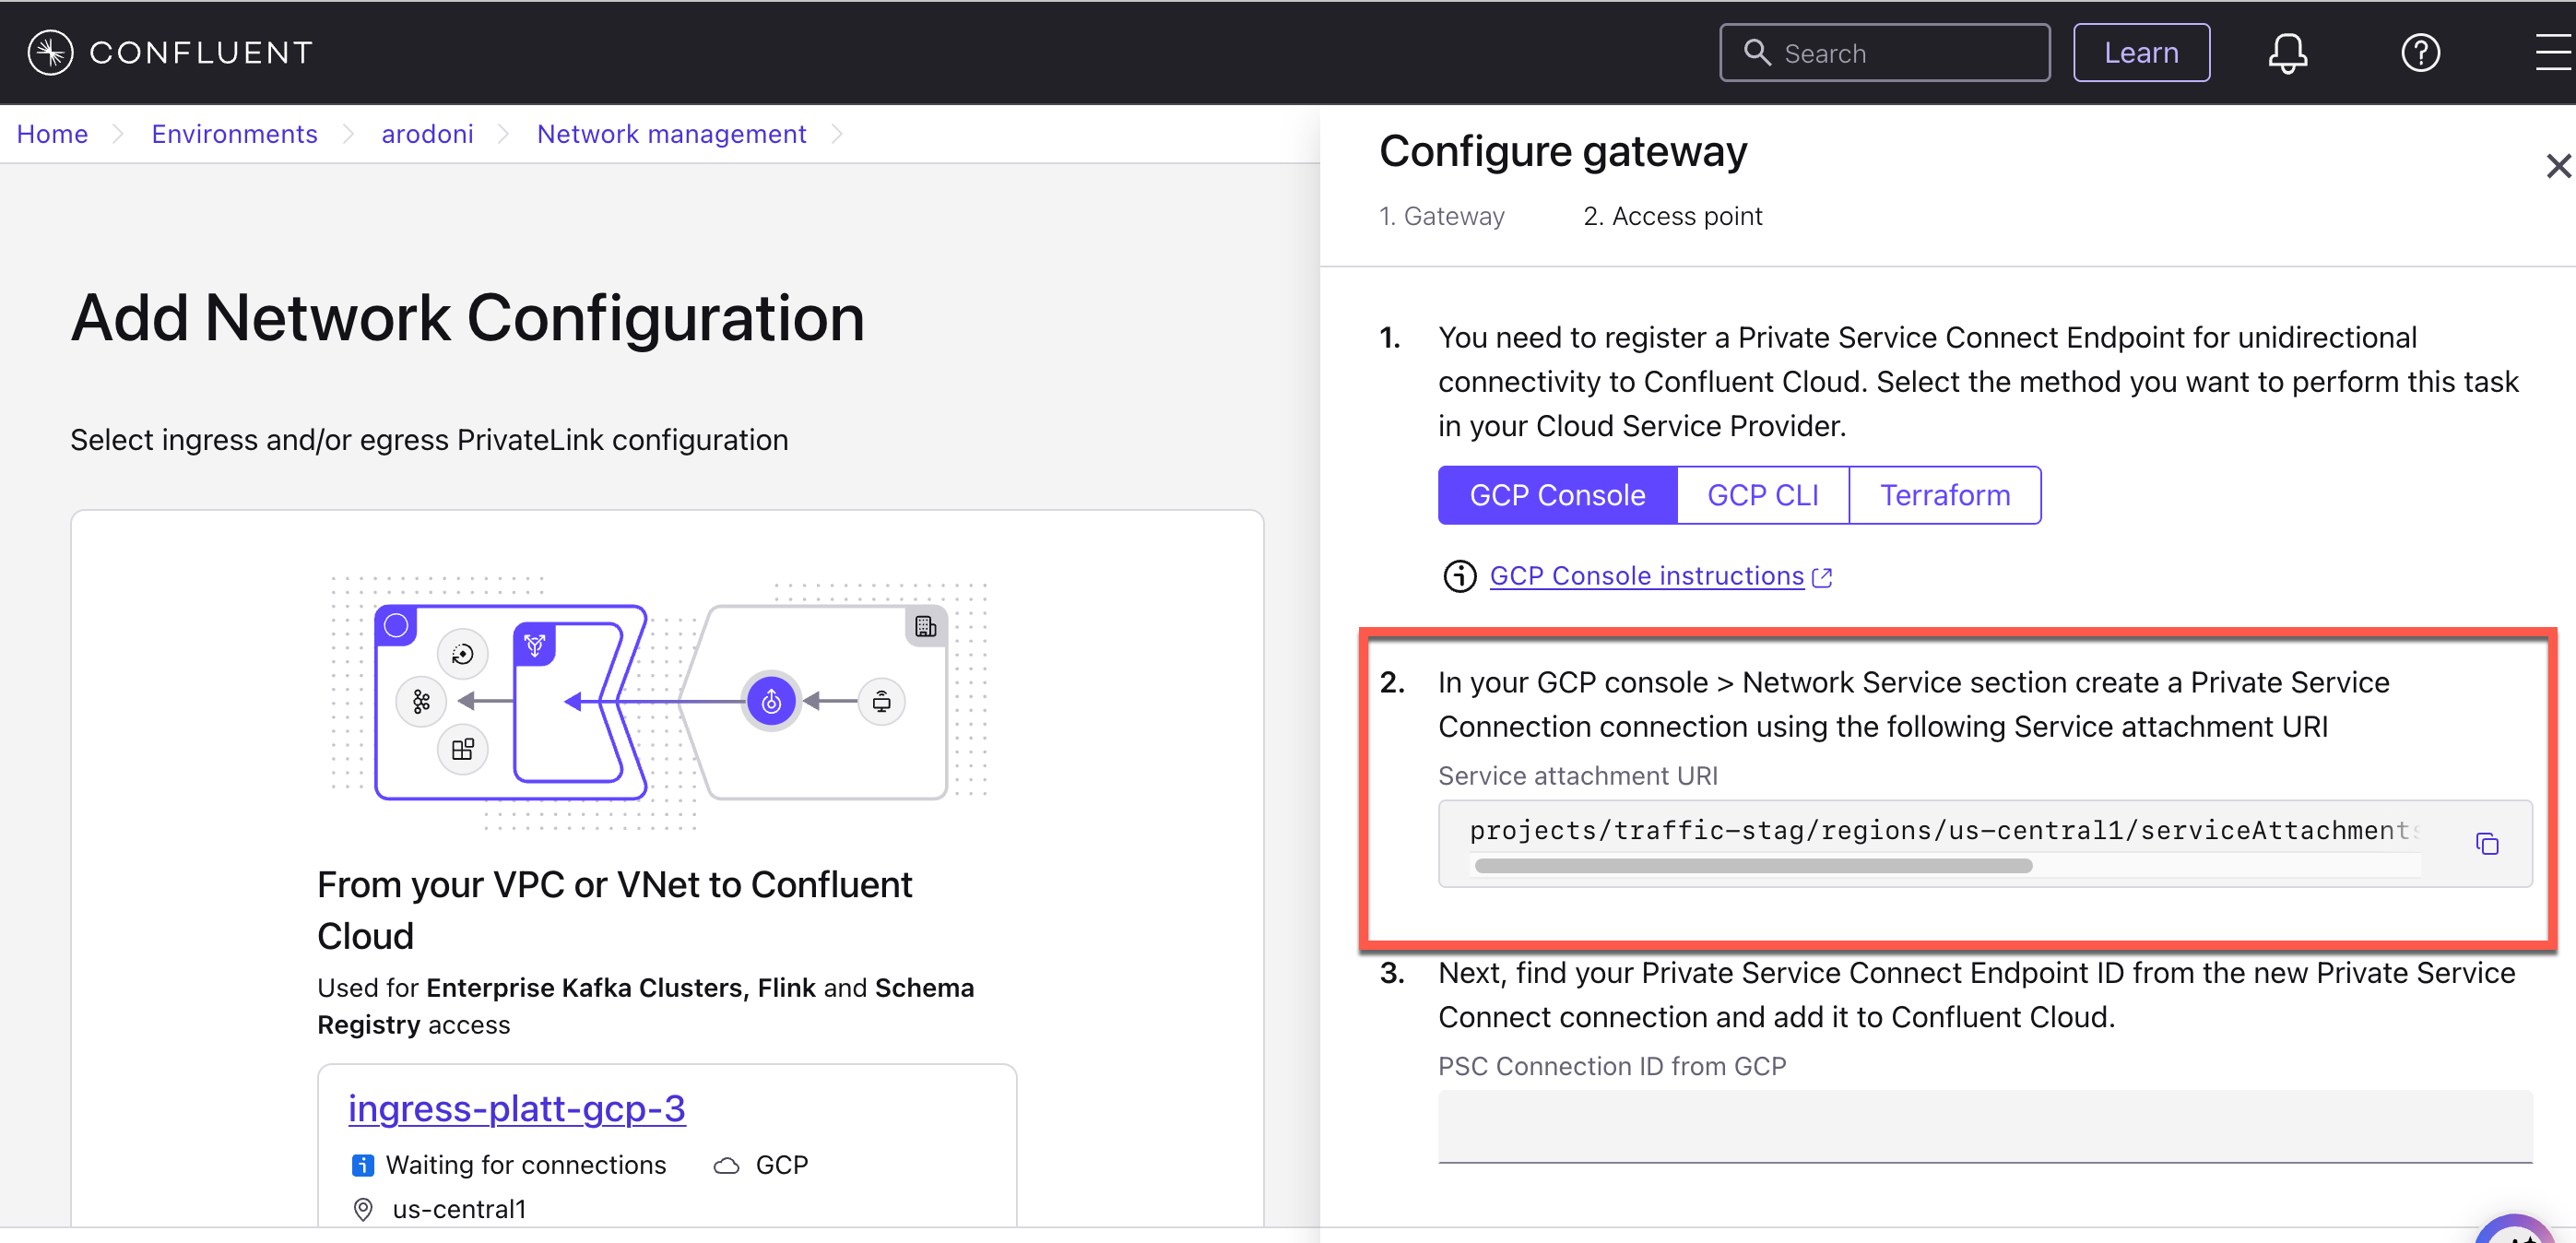Select the GCP Console method
The width and height of the screenshot is (2576, 1243).
(1556, 495)
